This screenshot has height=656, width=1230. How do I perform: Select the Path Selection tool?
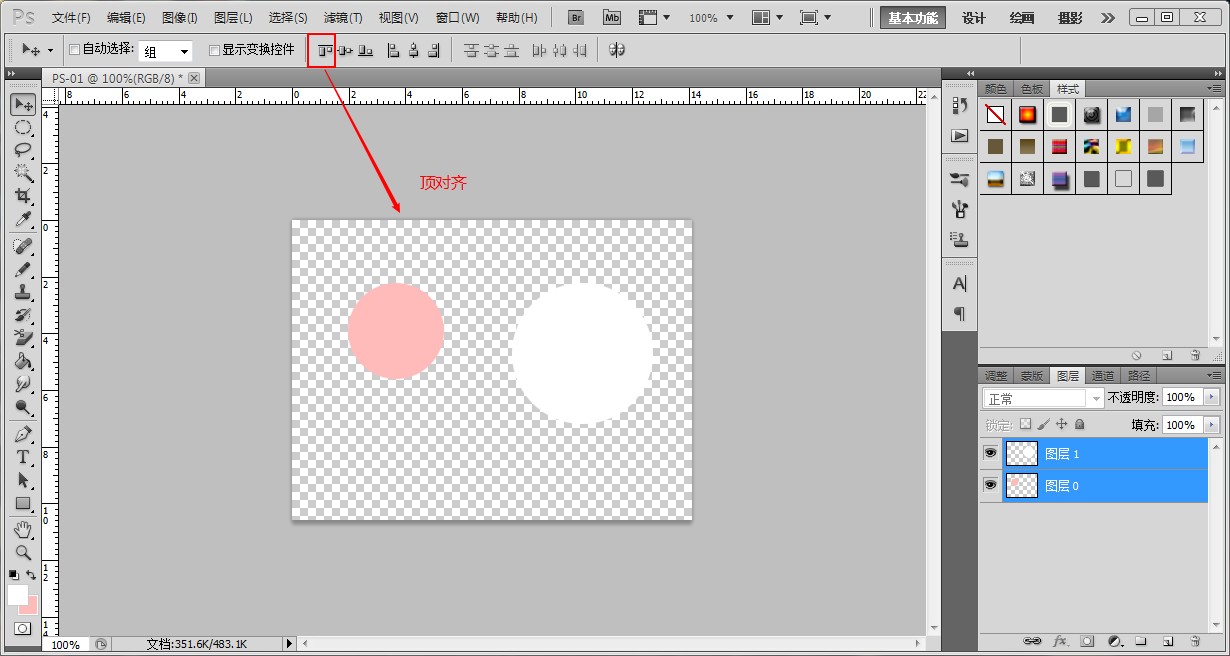click(x=23, y=480)
